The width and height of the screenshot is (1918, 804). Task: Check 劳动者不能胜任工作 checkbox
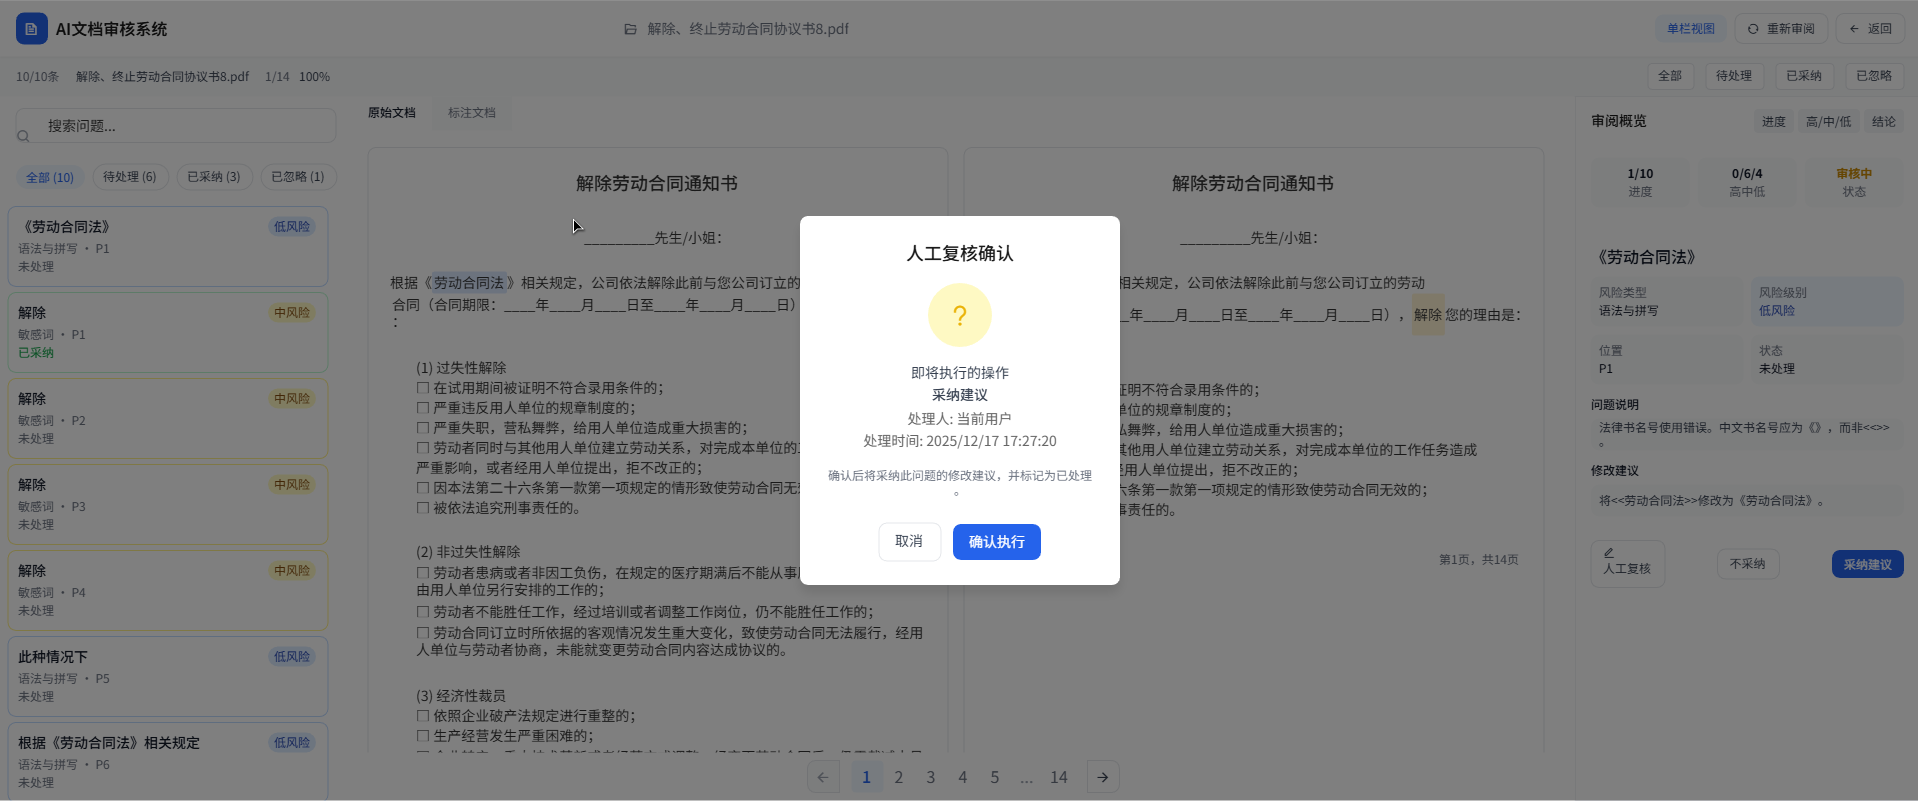pos(423,612)
